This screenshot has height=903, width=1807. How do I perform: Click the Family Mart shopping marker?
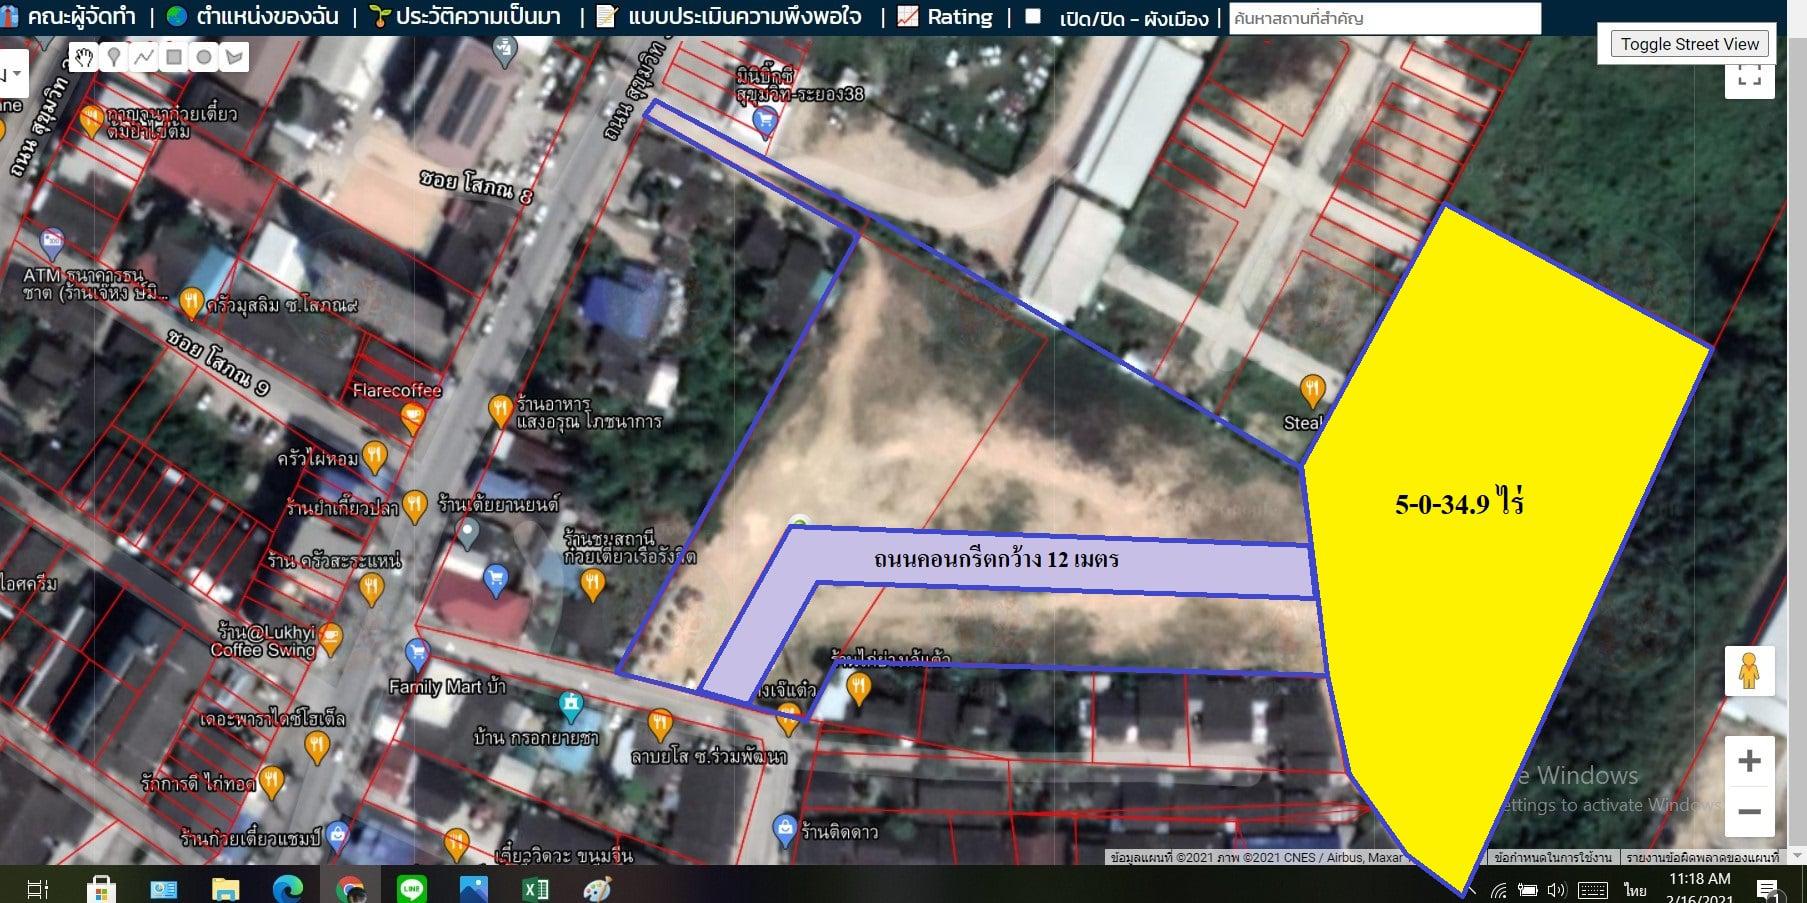[417, 656]
